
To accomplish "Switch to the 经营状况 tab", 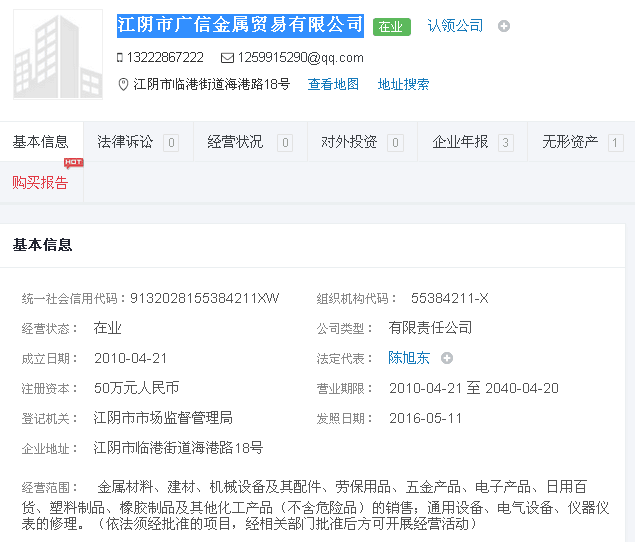I will [x=235, y=142].
